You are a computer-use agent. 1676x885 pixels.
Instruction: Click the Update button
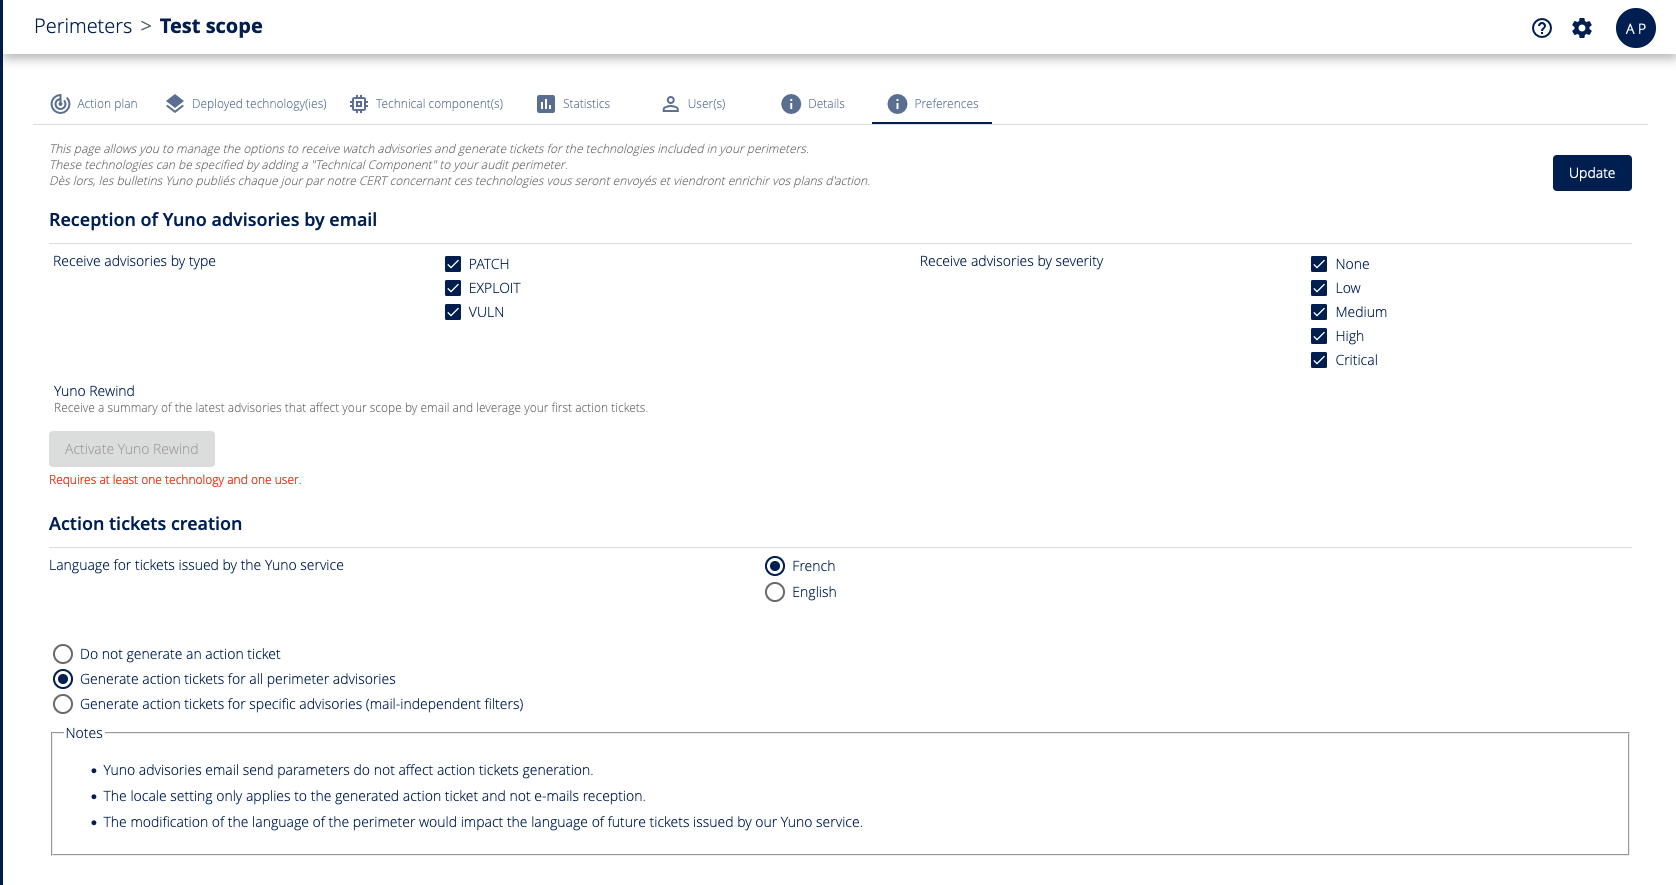(1592, 173)
